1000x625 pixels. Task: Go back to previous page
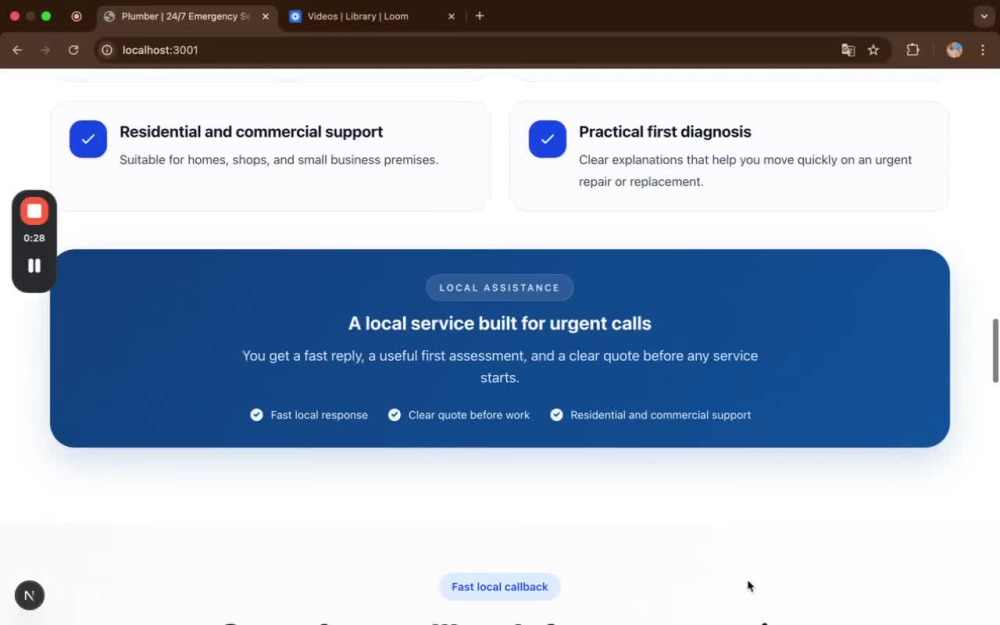coord(17,50)
